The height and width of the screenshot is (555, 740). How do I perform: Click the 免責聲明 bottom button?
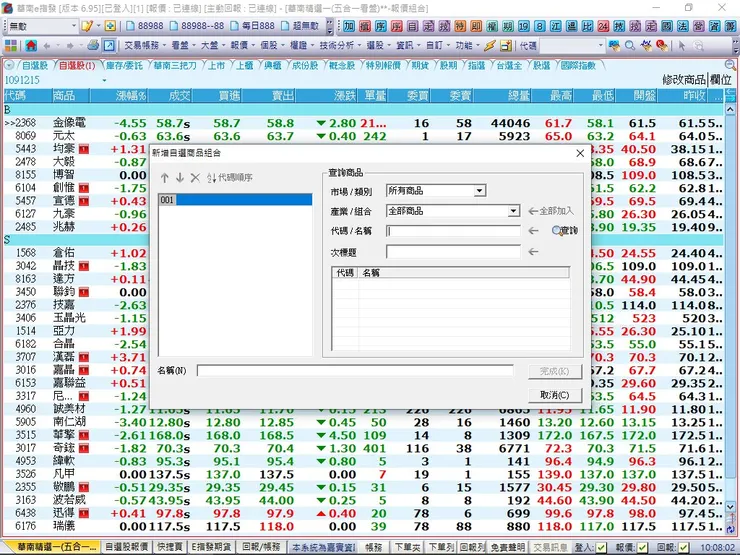tap(507, 547)
